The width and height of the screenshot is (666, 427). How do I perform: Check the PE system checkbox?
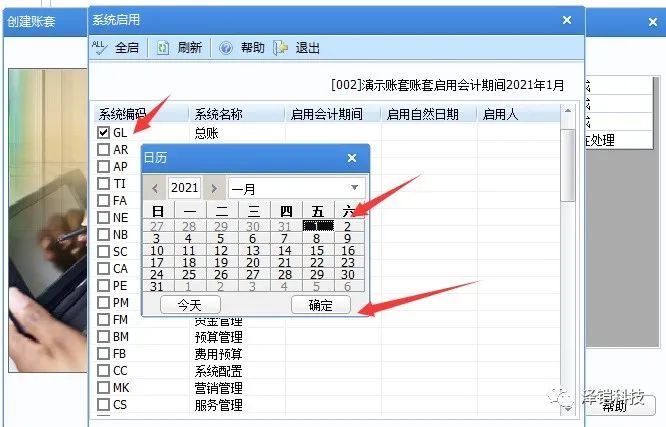103,286
